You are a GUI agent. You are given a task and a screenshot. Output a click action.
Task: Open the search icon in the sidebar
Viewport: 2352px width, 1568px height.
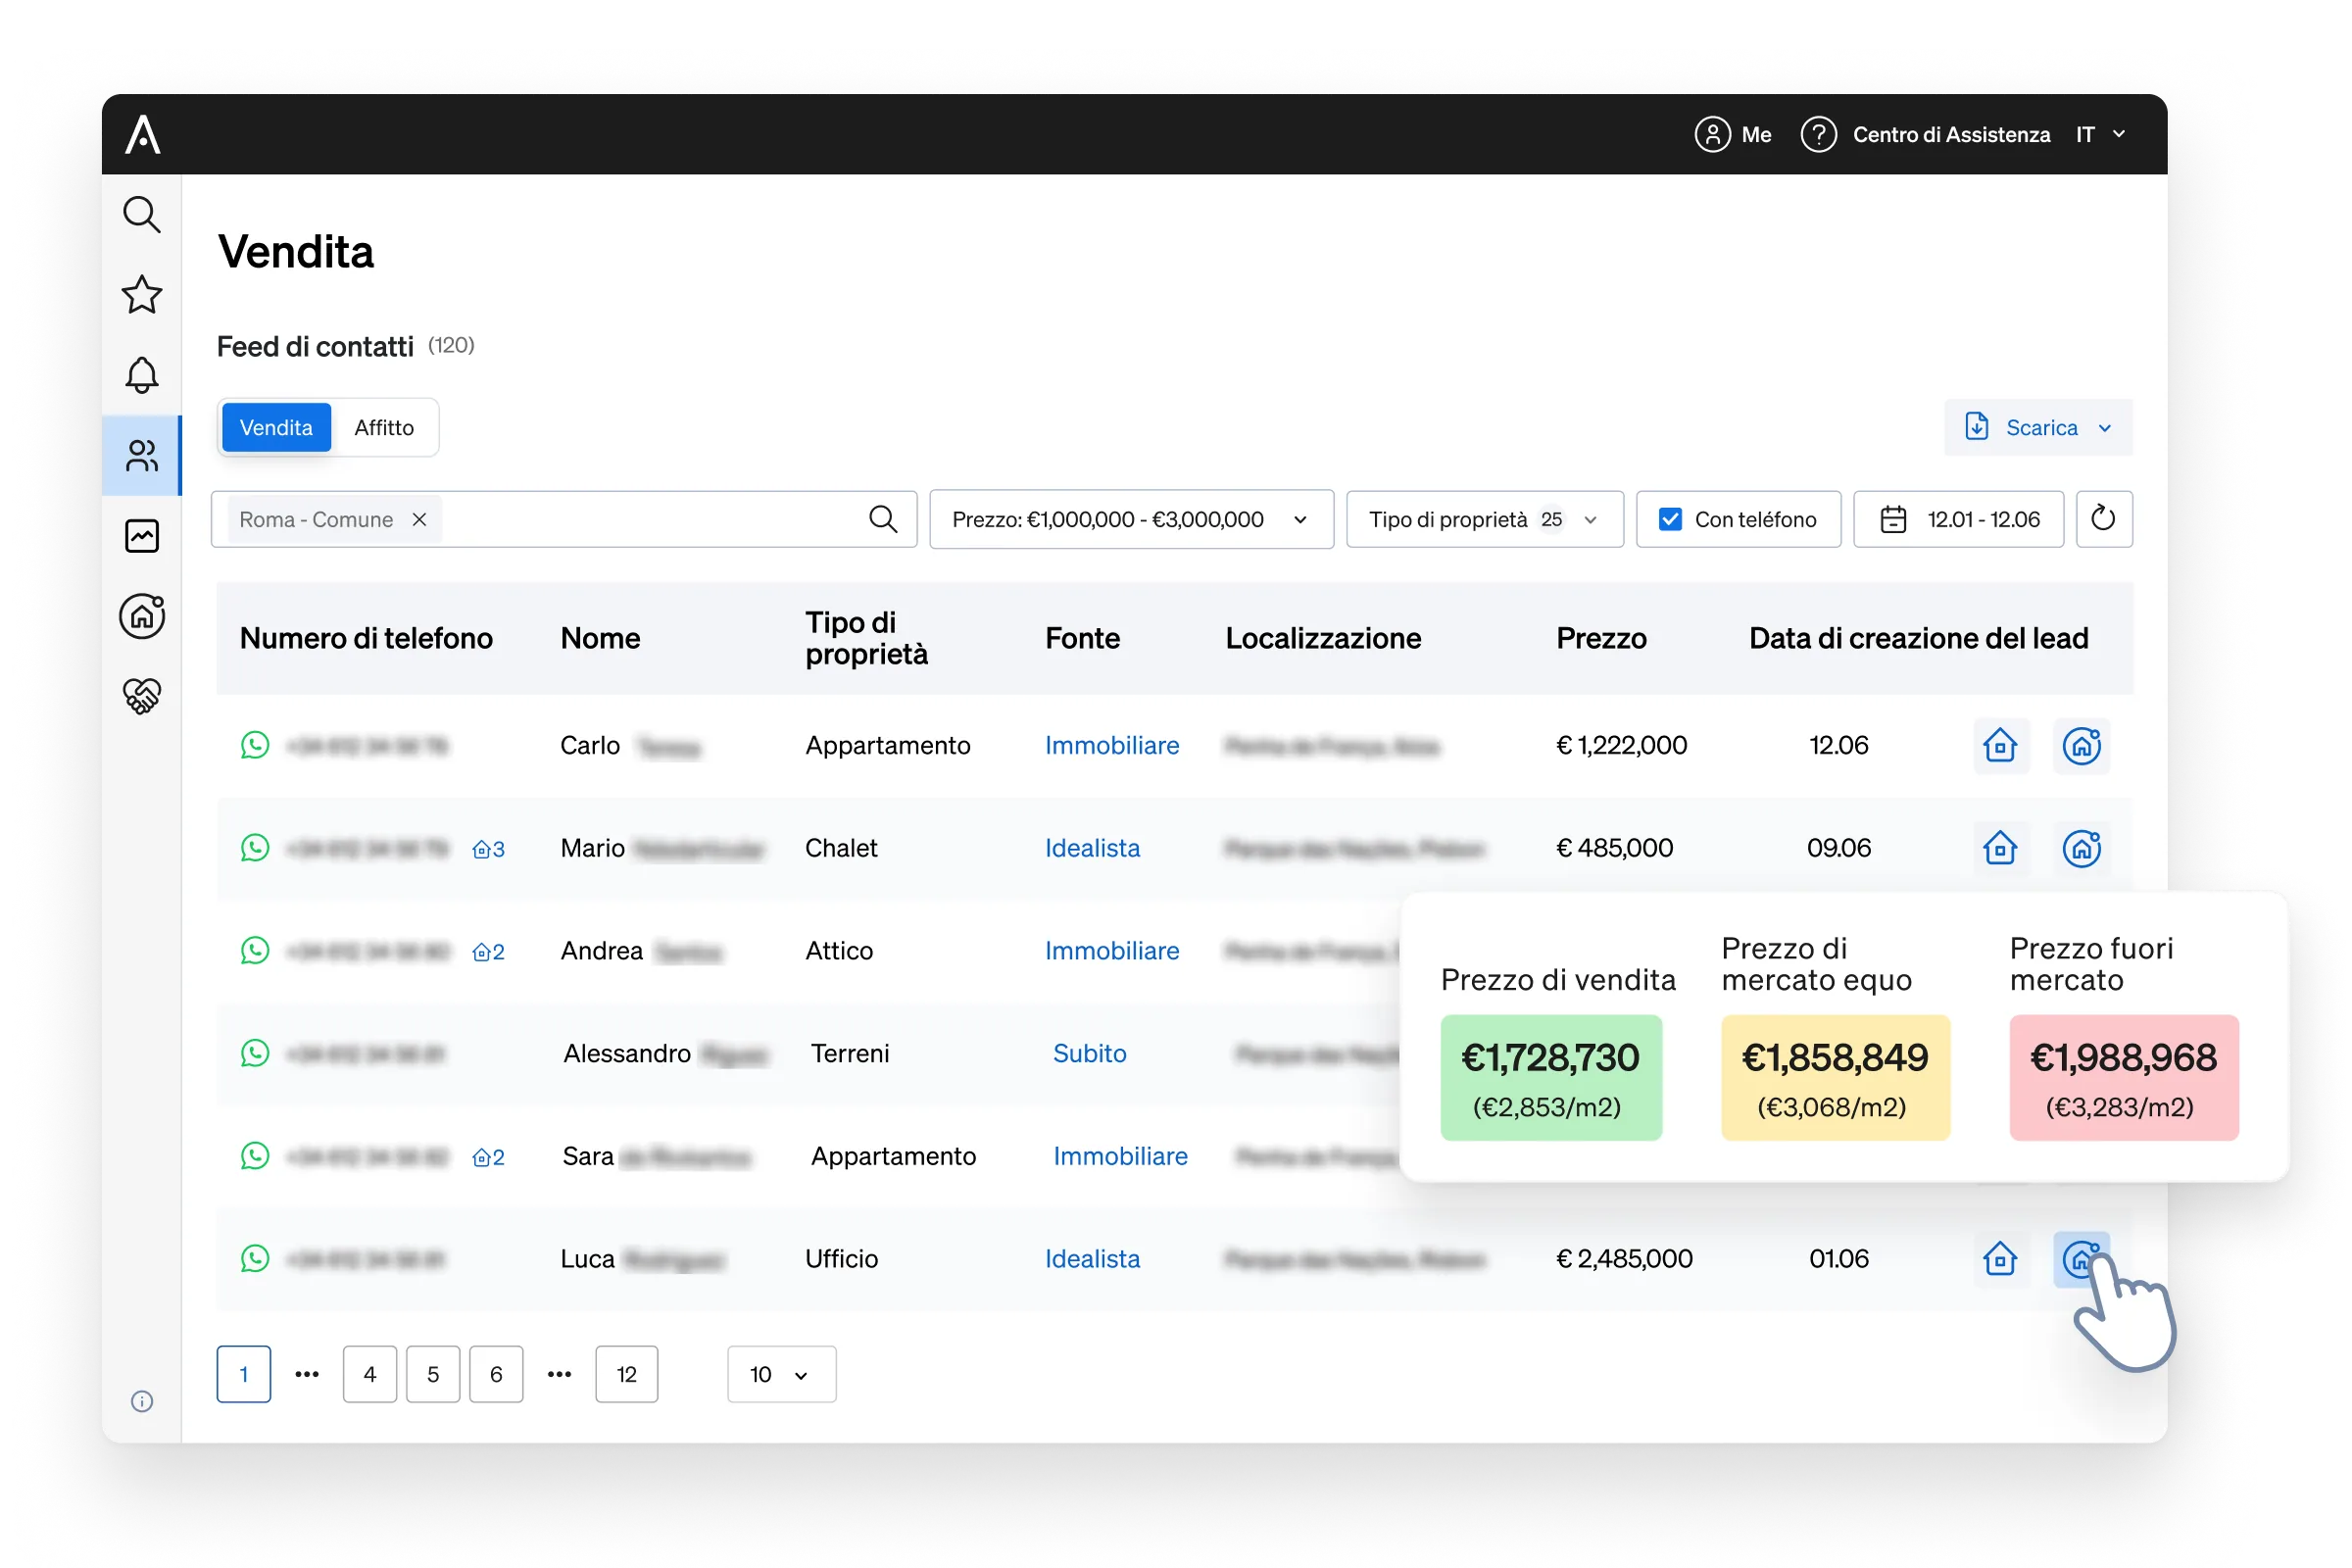click(142, 214)
